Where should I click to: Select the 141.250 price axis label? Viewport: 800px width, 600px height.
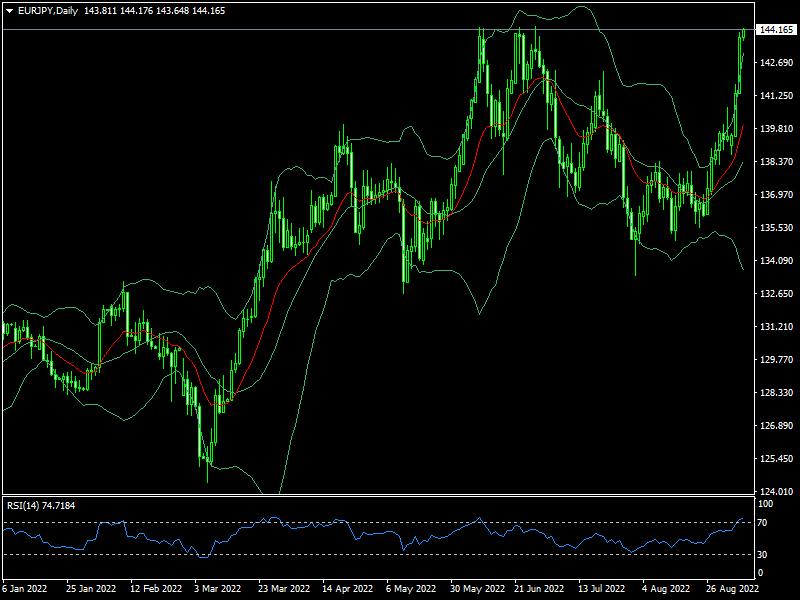tap(777, 96)
